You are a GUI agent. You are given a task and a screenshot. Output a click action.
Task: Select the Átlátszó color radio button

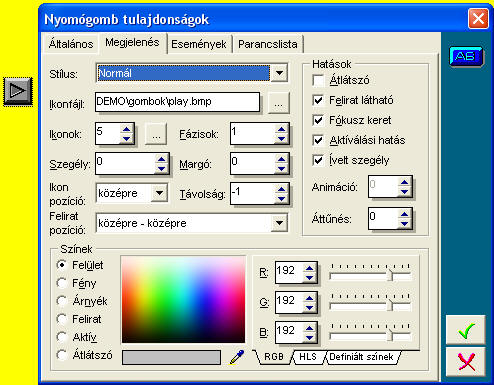pyautogui.click(x=62, y=355)
